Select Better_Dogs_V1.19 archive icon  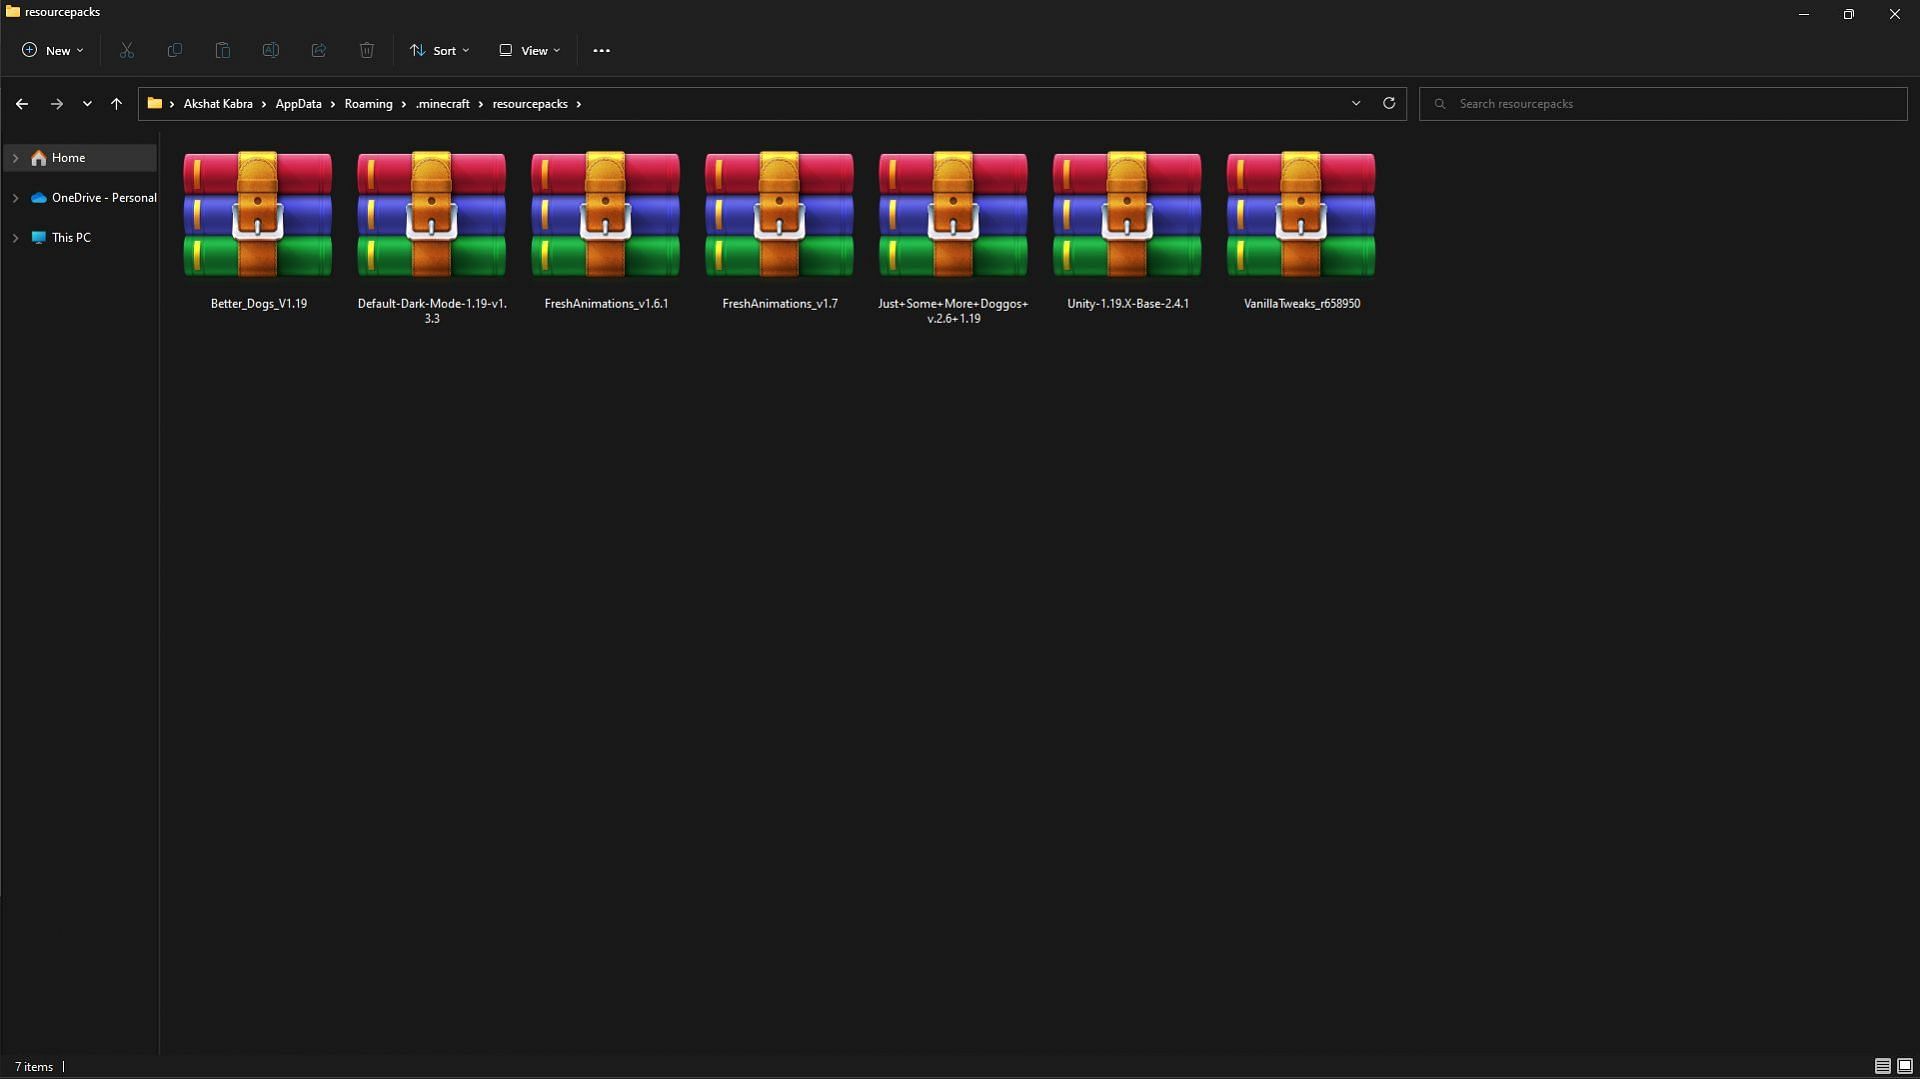coord(258,214)
